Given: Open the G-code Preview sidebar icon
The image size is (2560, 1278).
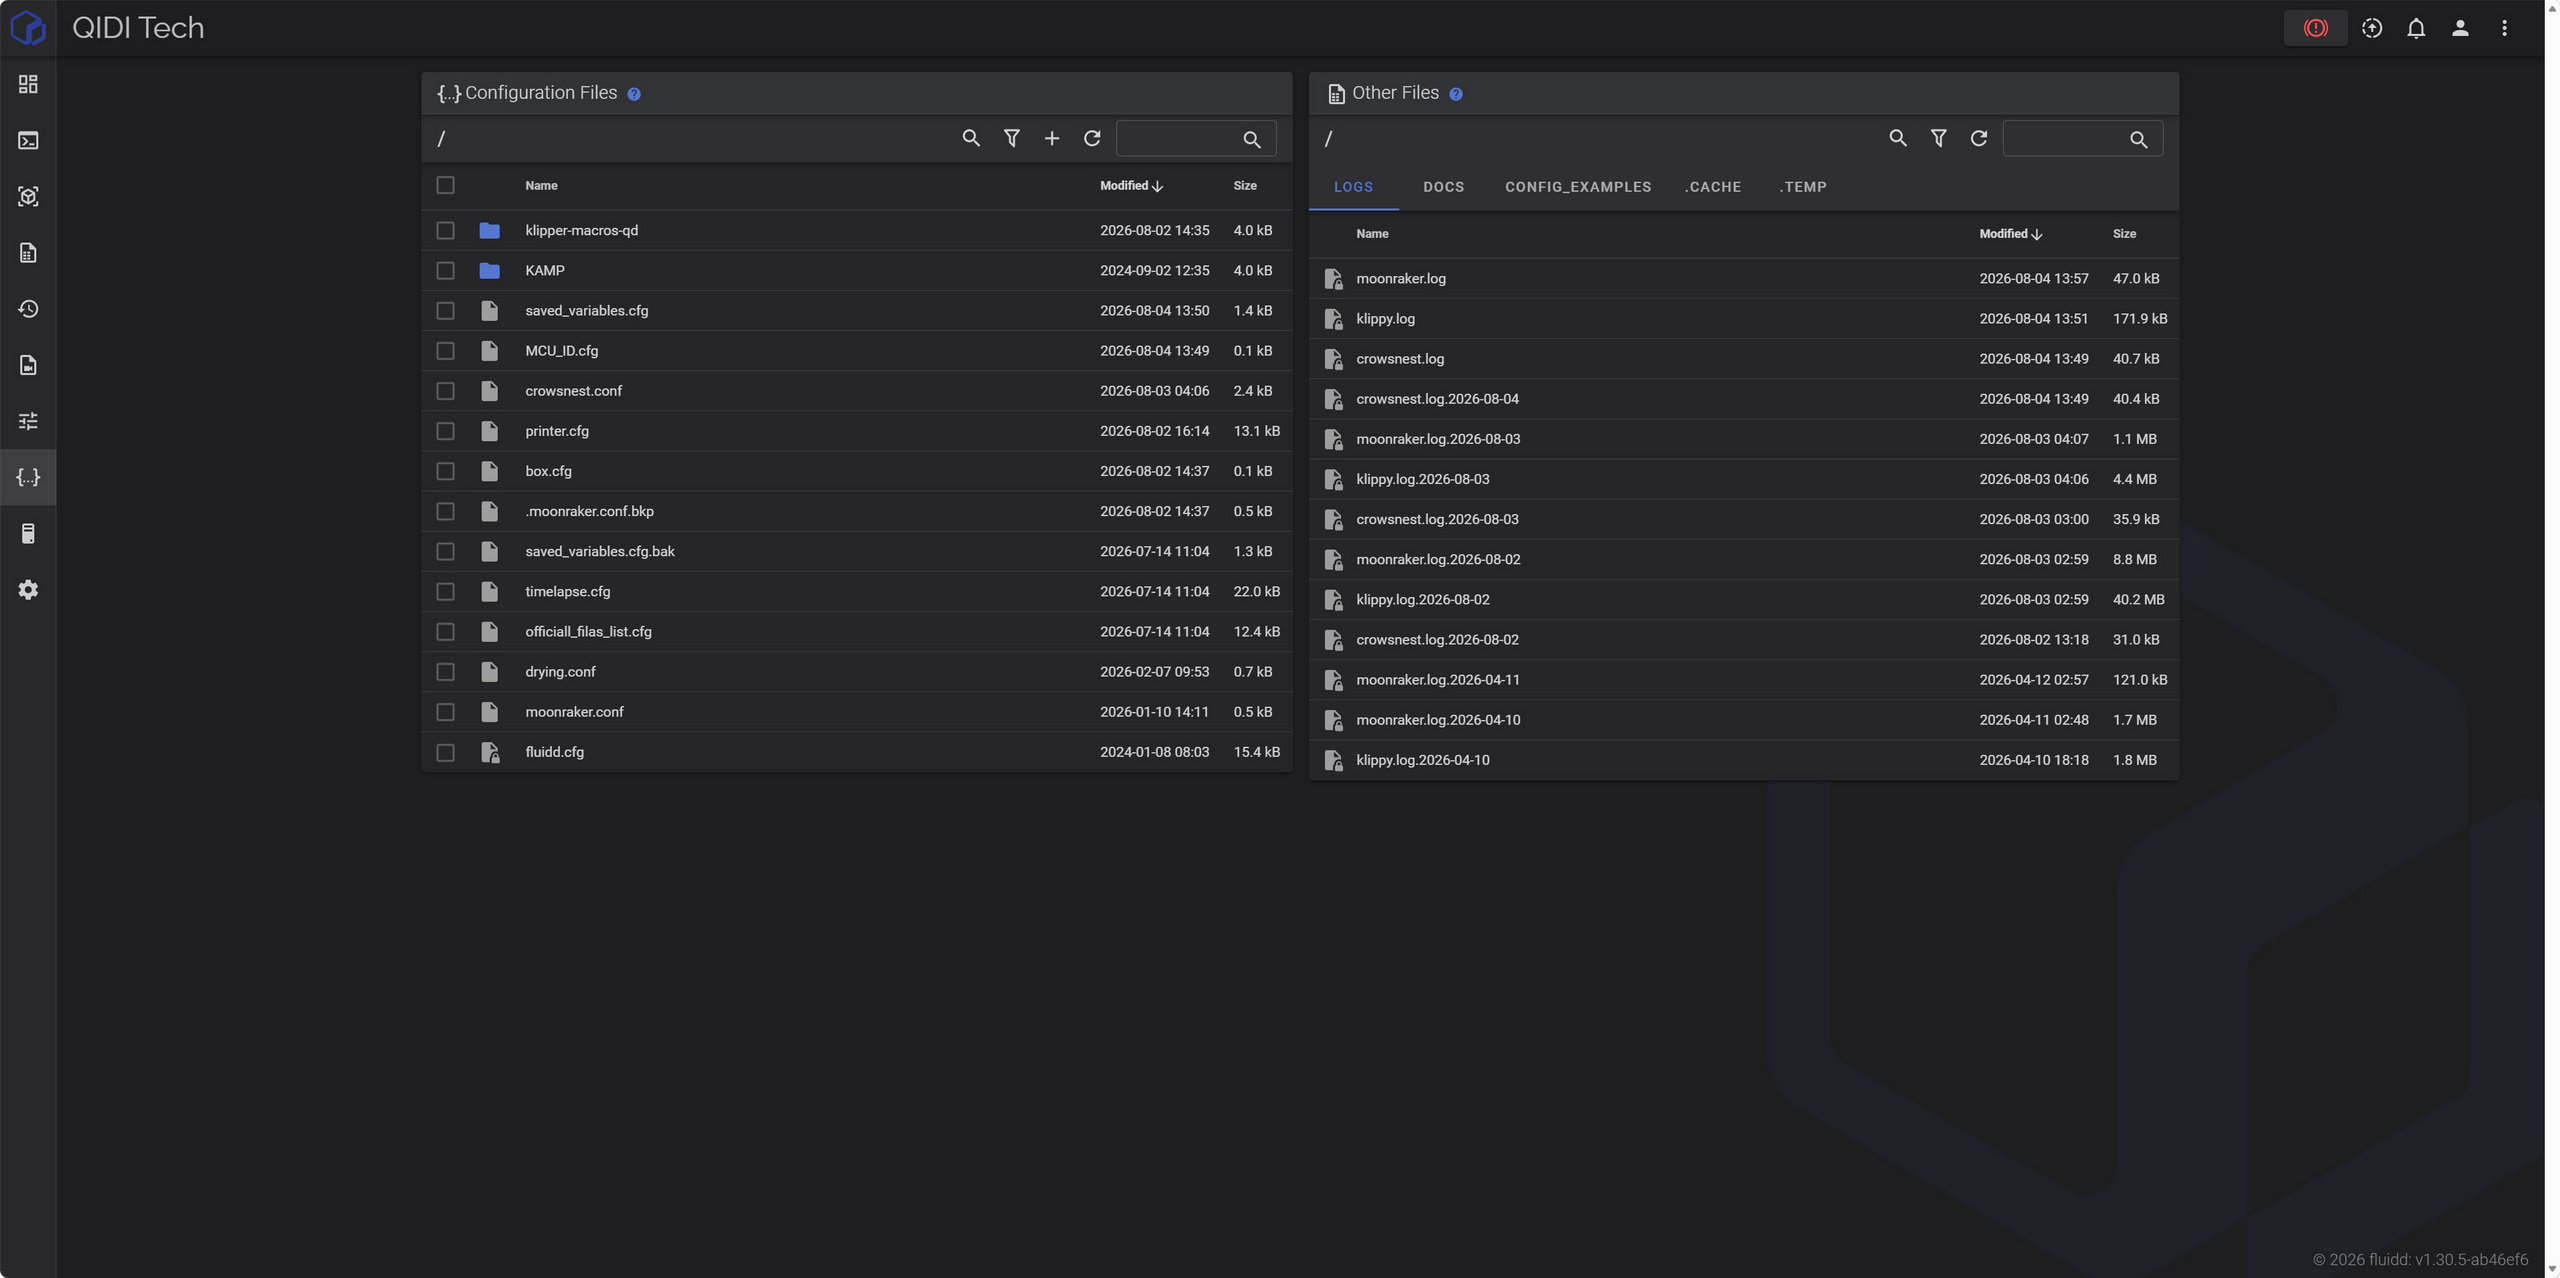Looking at the screenshot, I should (28, 197).
